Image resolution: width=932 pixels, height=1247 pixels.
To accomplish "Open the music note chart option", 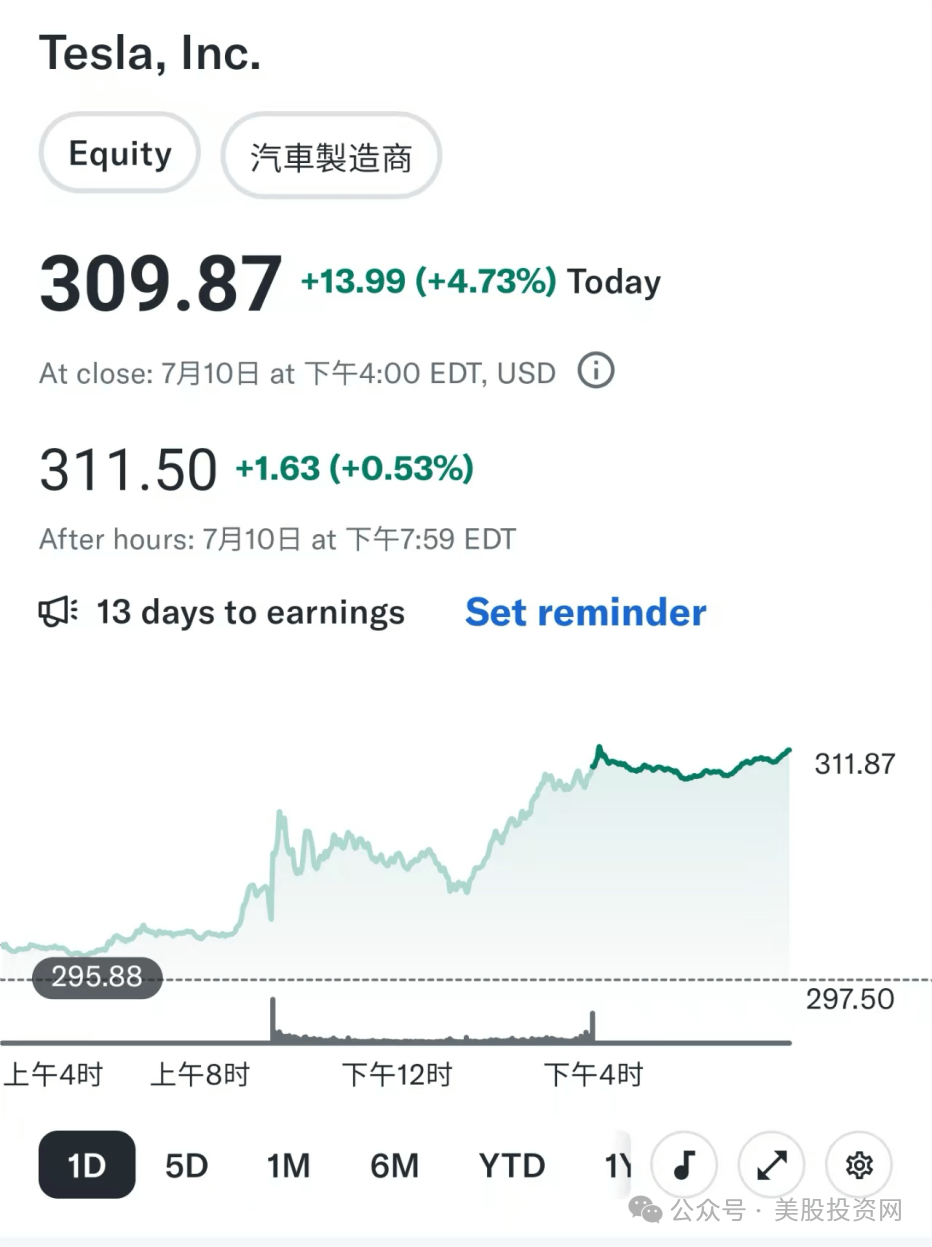I will coord(684,1164).
